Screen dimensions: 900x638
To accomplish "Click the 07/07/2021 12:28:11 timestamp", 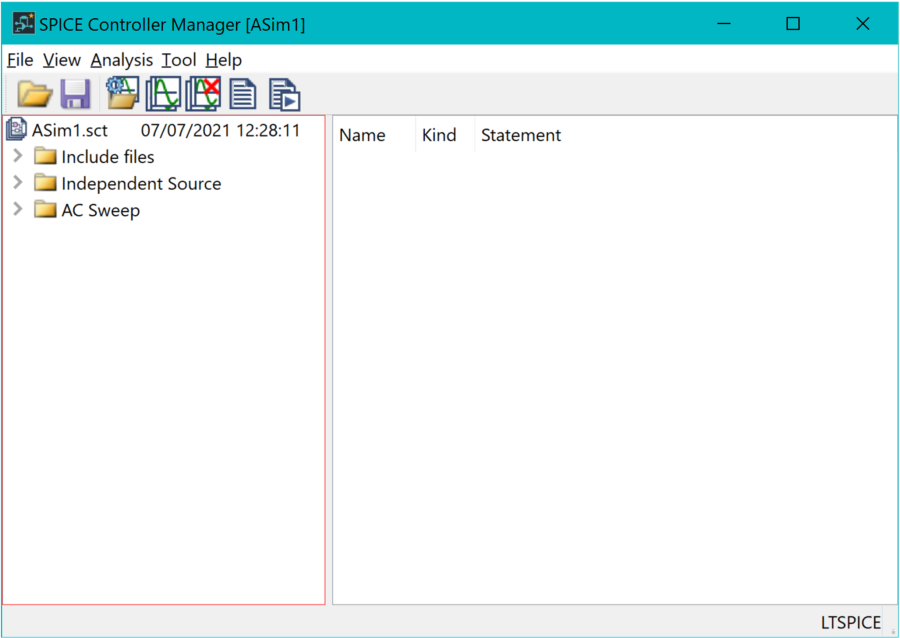I will click(220, 131).
